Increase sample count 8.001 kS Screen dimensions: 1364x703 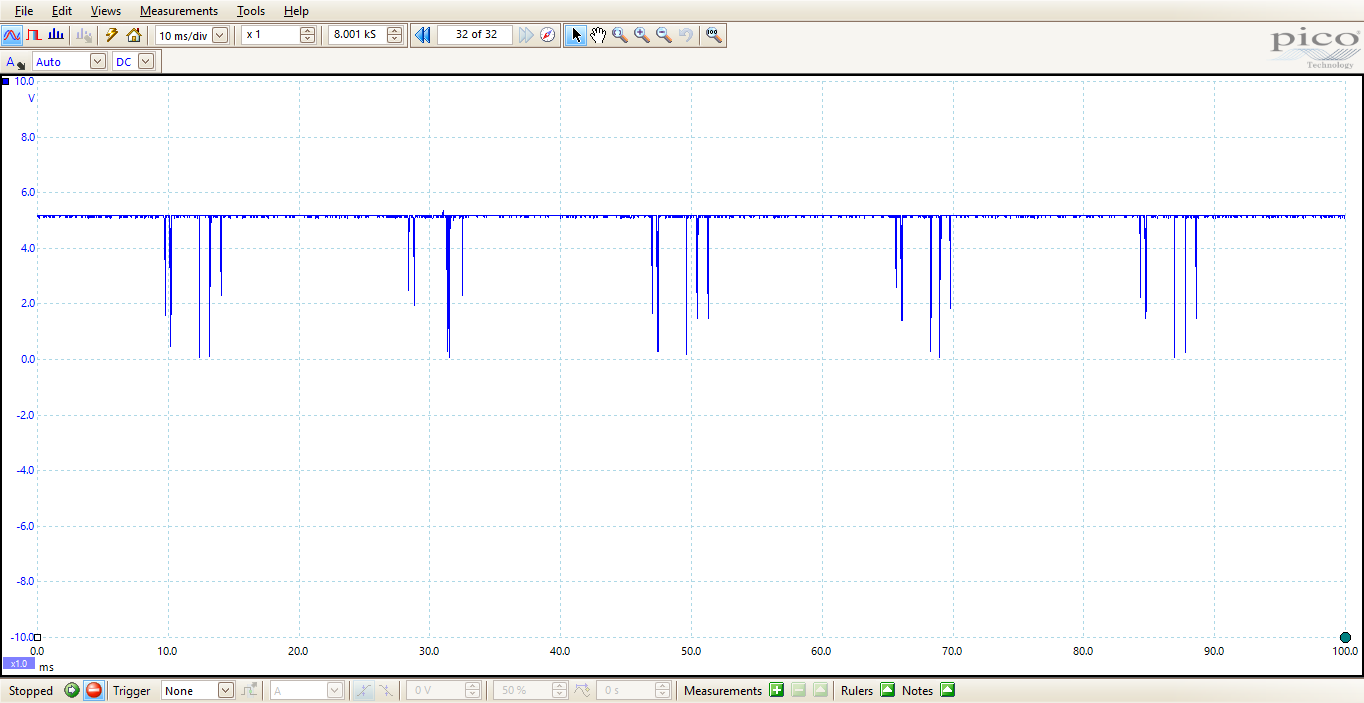click(x=395, y=30)
